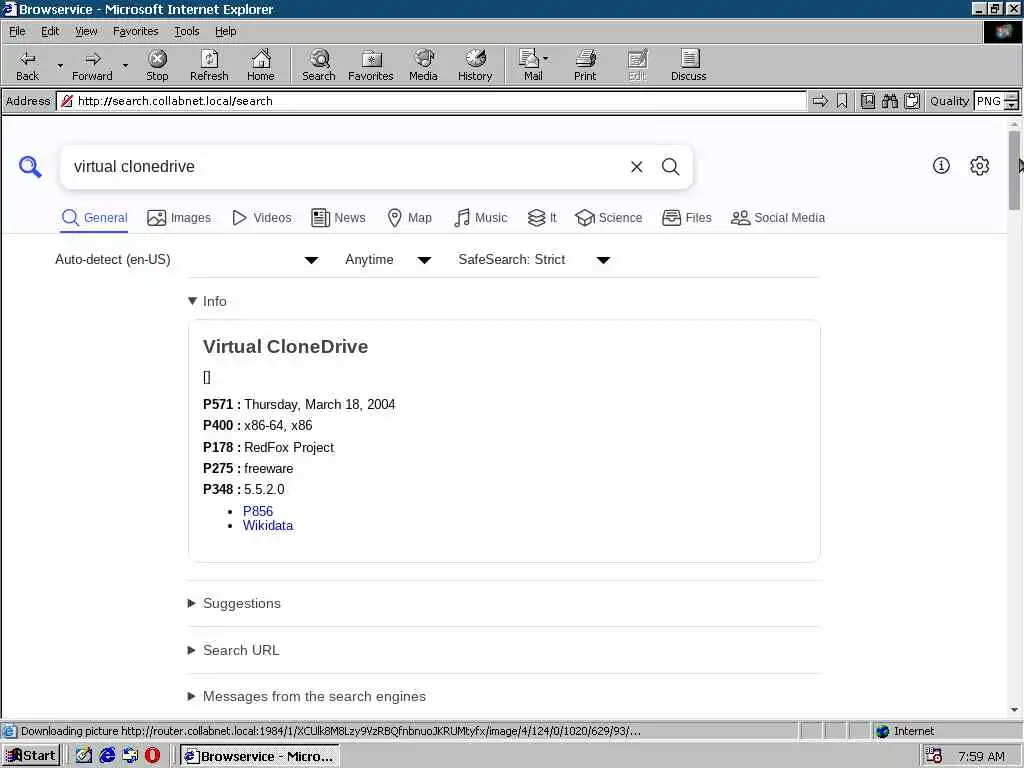Switch to the Music tab
The image size is (1024, 768).
(480, 217)
